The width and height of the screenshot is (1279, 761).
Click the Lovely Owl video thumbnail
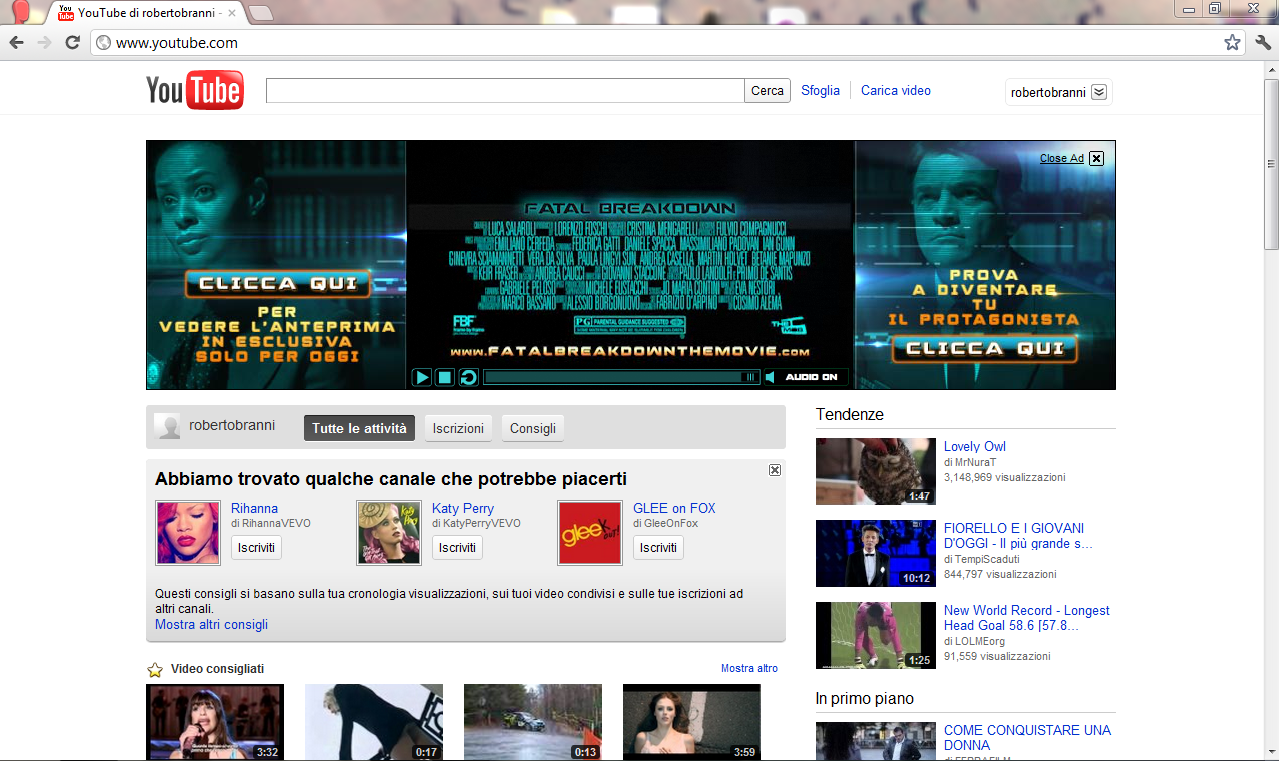click(875, 471)
